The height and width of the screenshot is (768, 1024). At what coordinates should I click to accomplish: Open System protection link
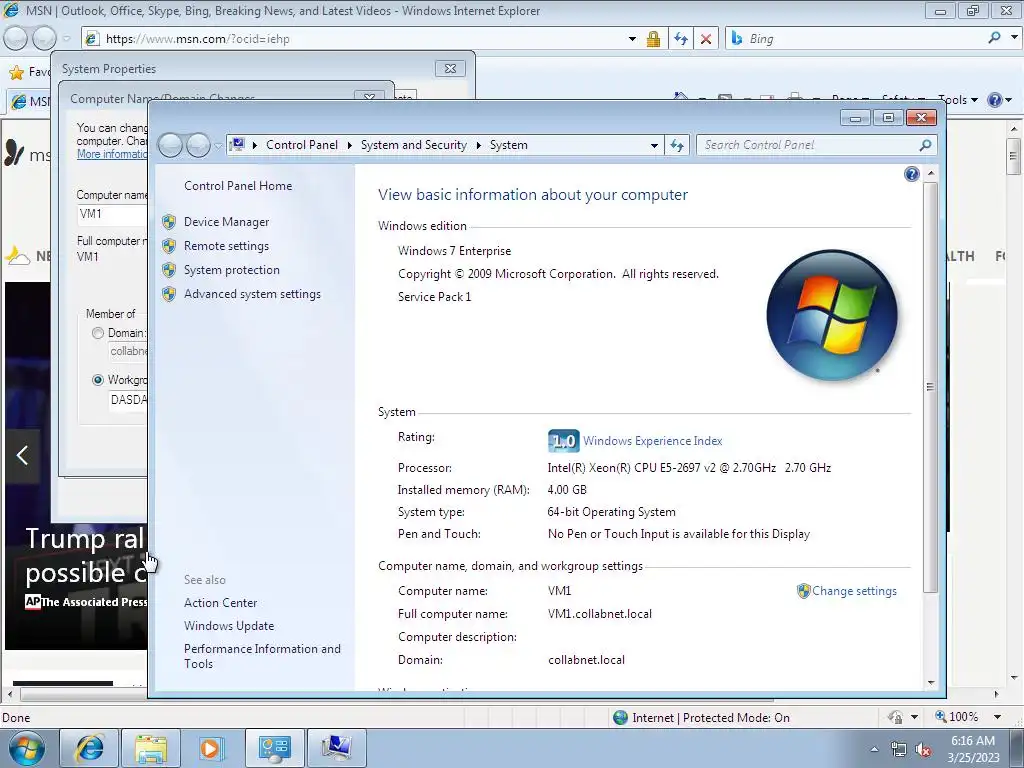tap(231, 270)
